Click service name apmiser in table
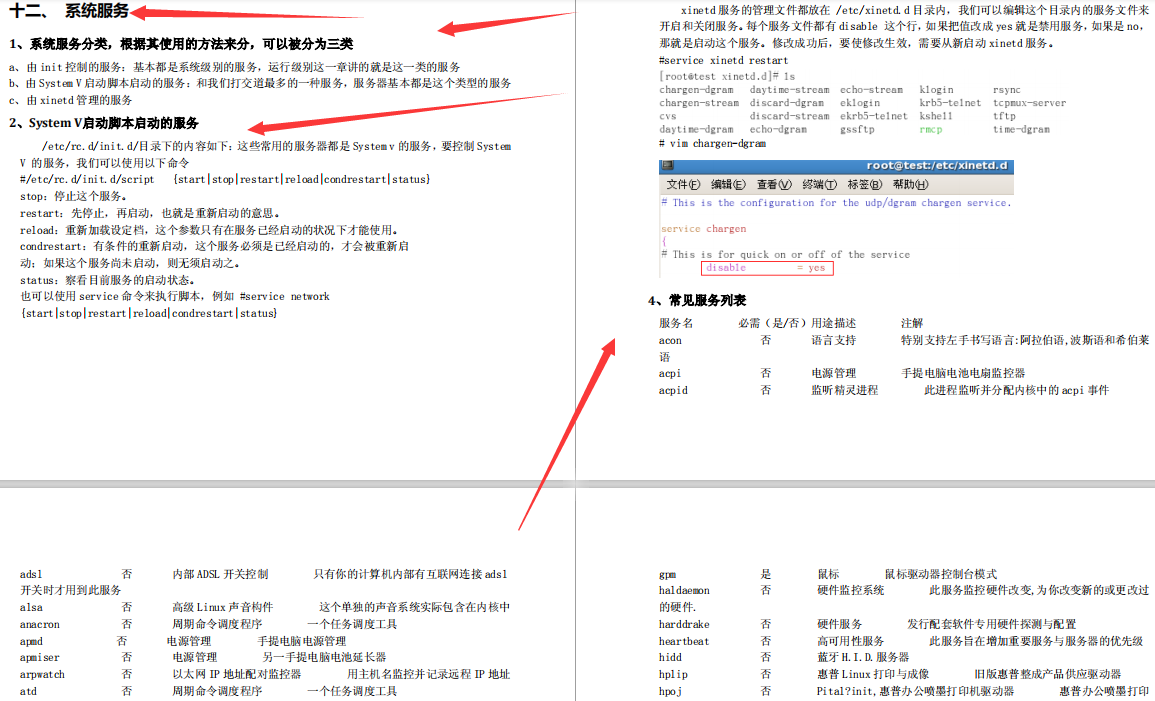The width and height of the screenshot is (1155, 701). [40, 658]
